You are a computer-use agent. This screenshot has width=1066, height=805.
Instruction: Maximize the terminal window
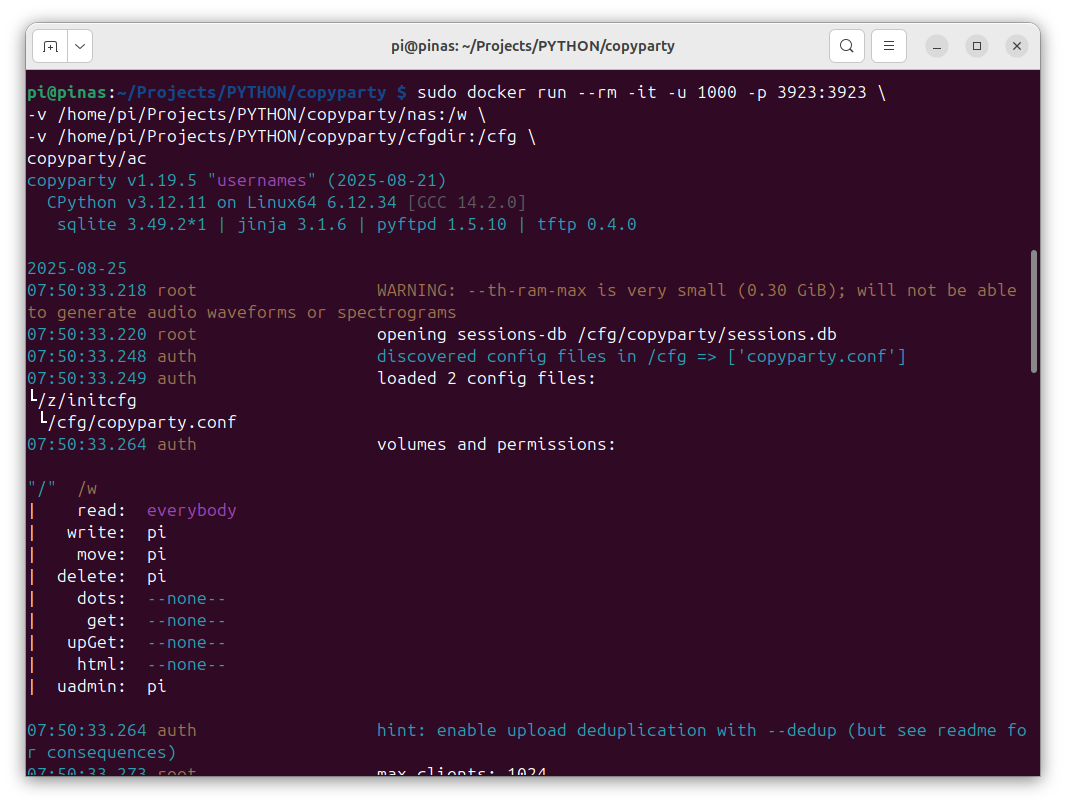pos(977,46)
